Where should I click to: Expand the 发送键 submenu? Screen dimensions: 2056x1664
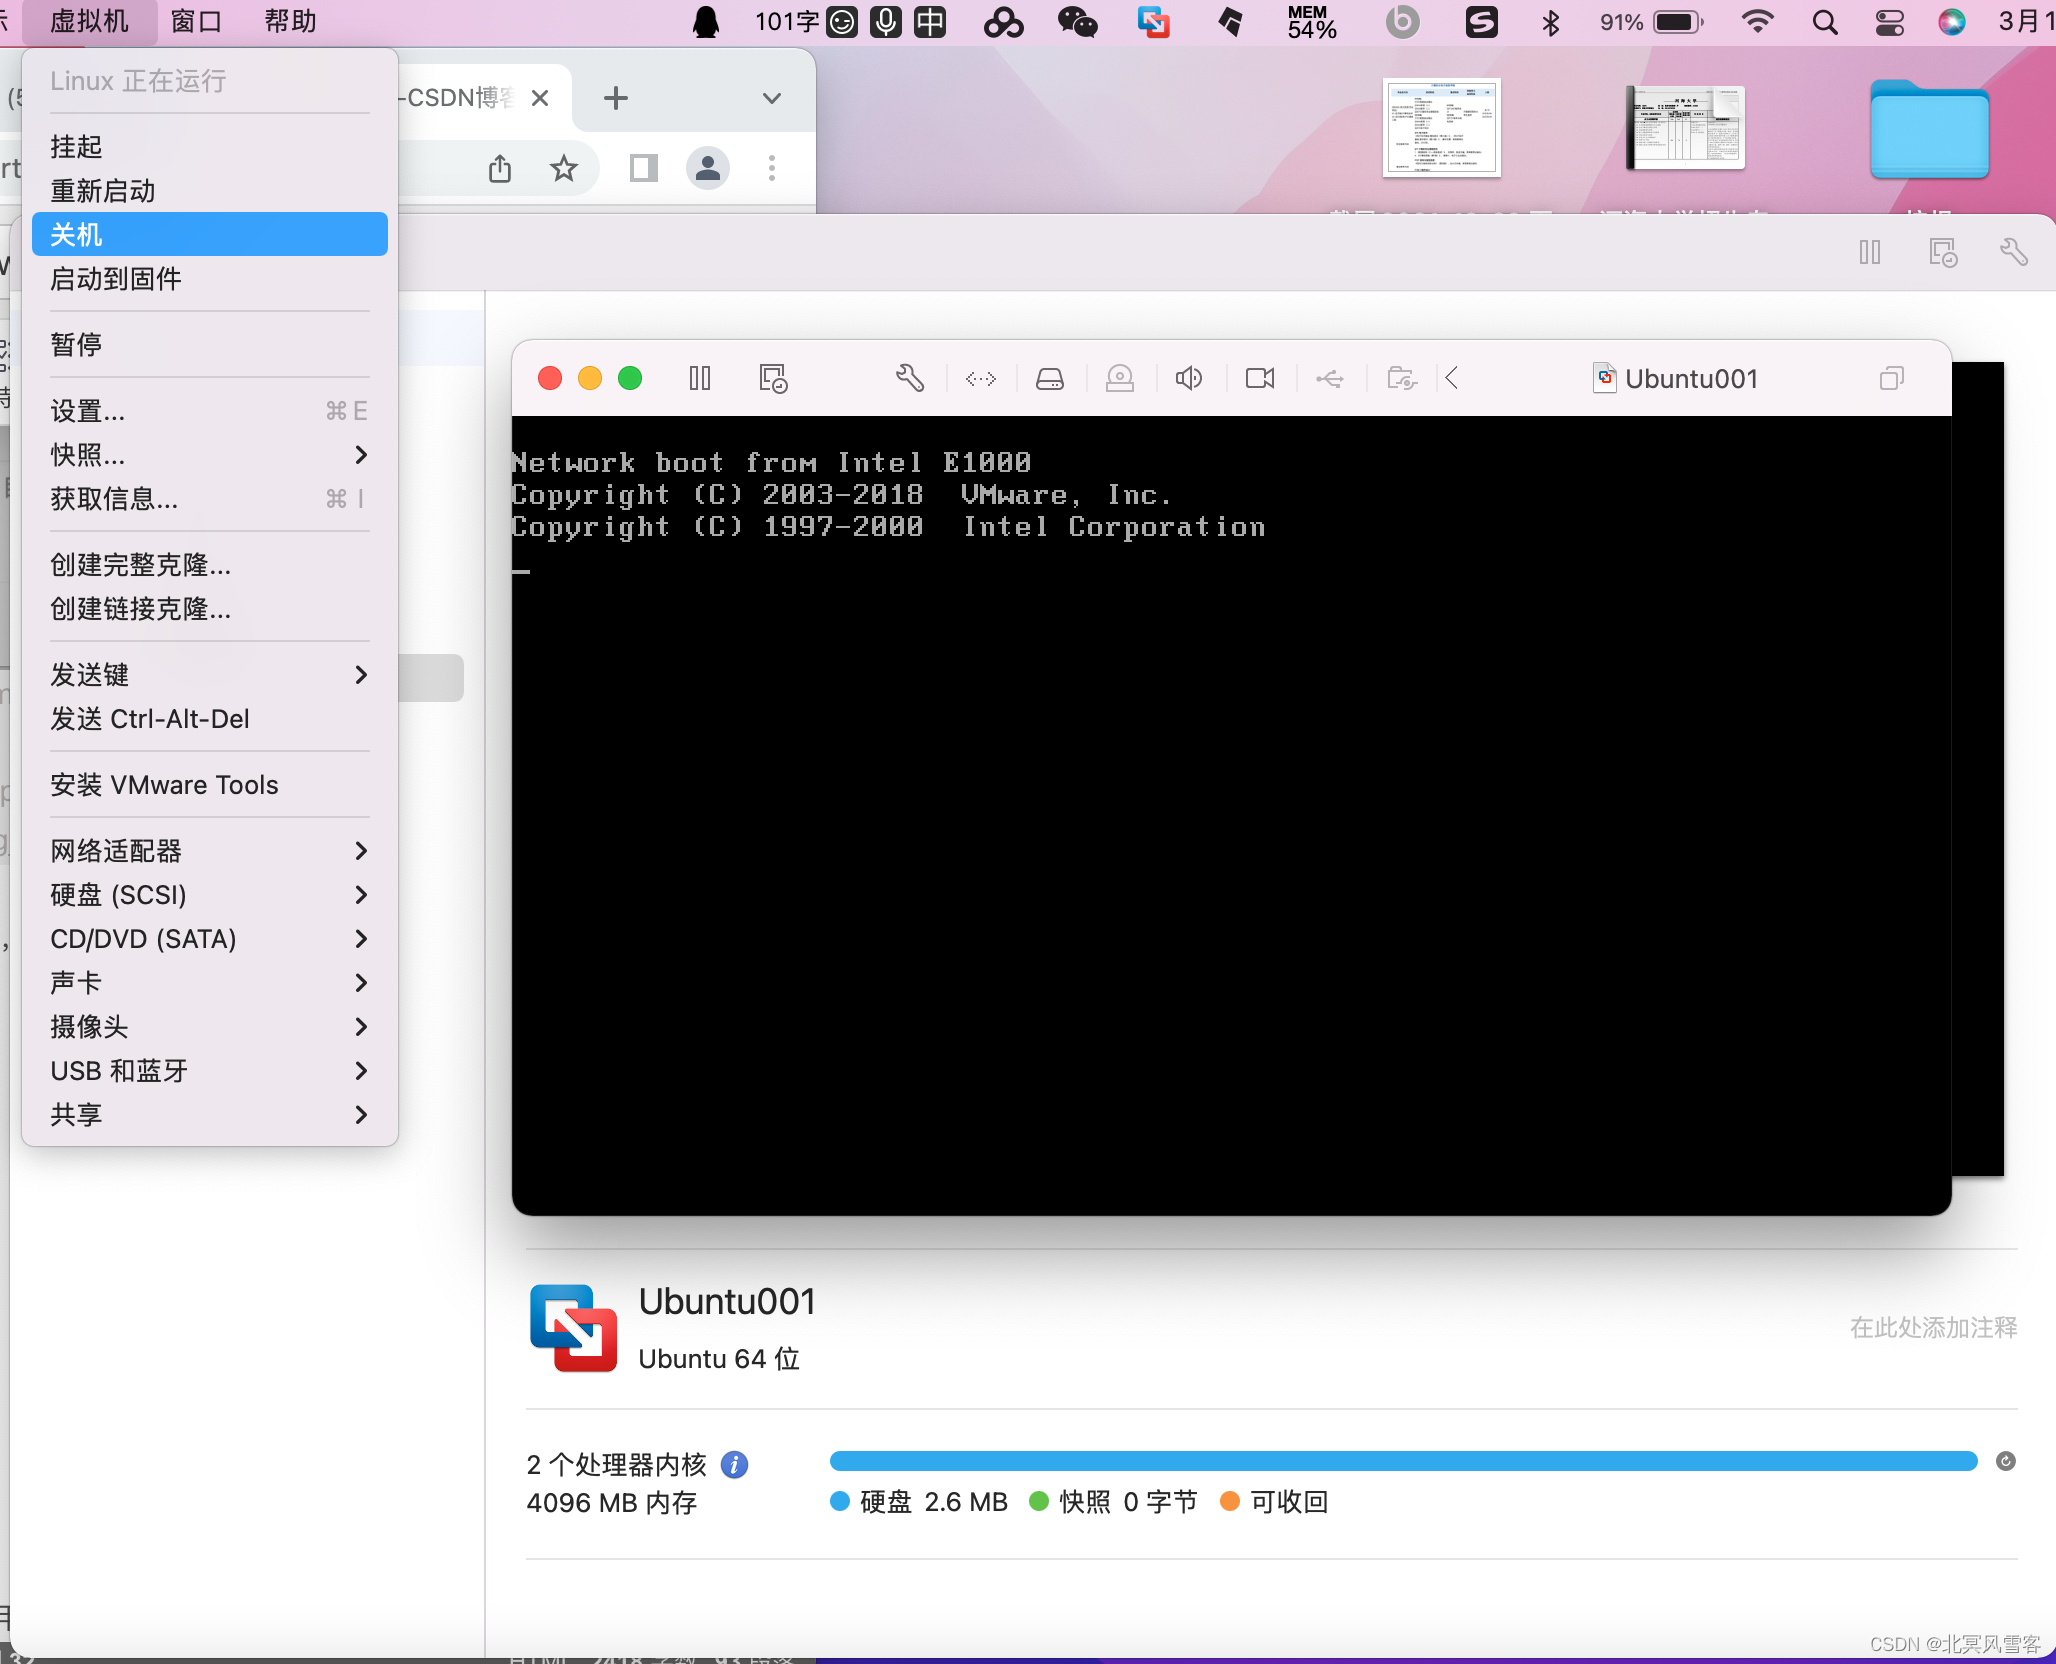[209, 674]
